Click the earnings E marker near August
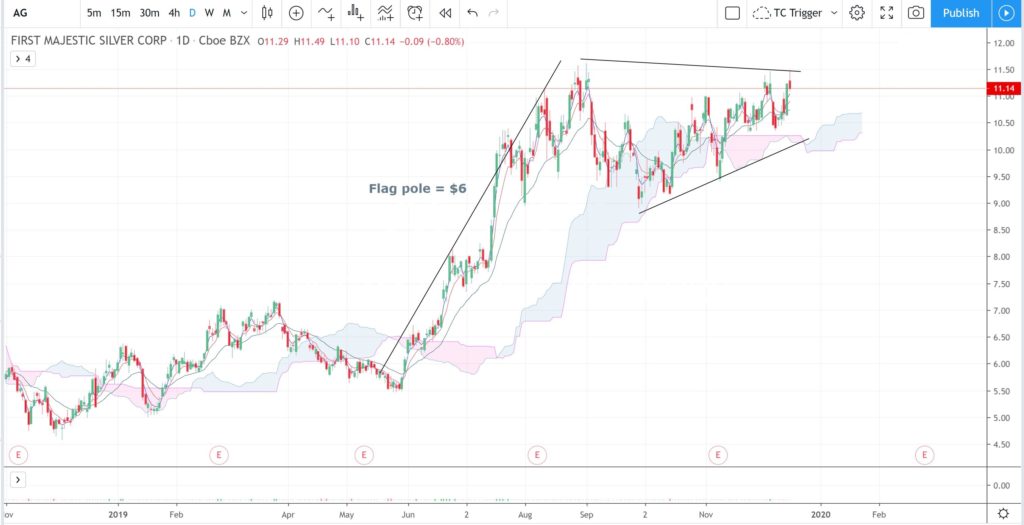The image size is (1024, 525). point(537,454)
